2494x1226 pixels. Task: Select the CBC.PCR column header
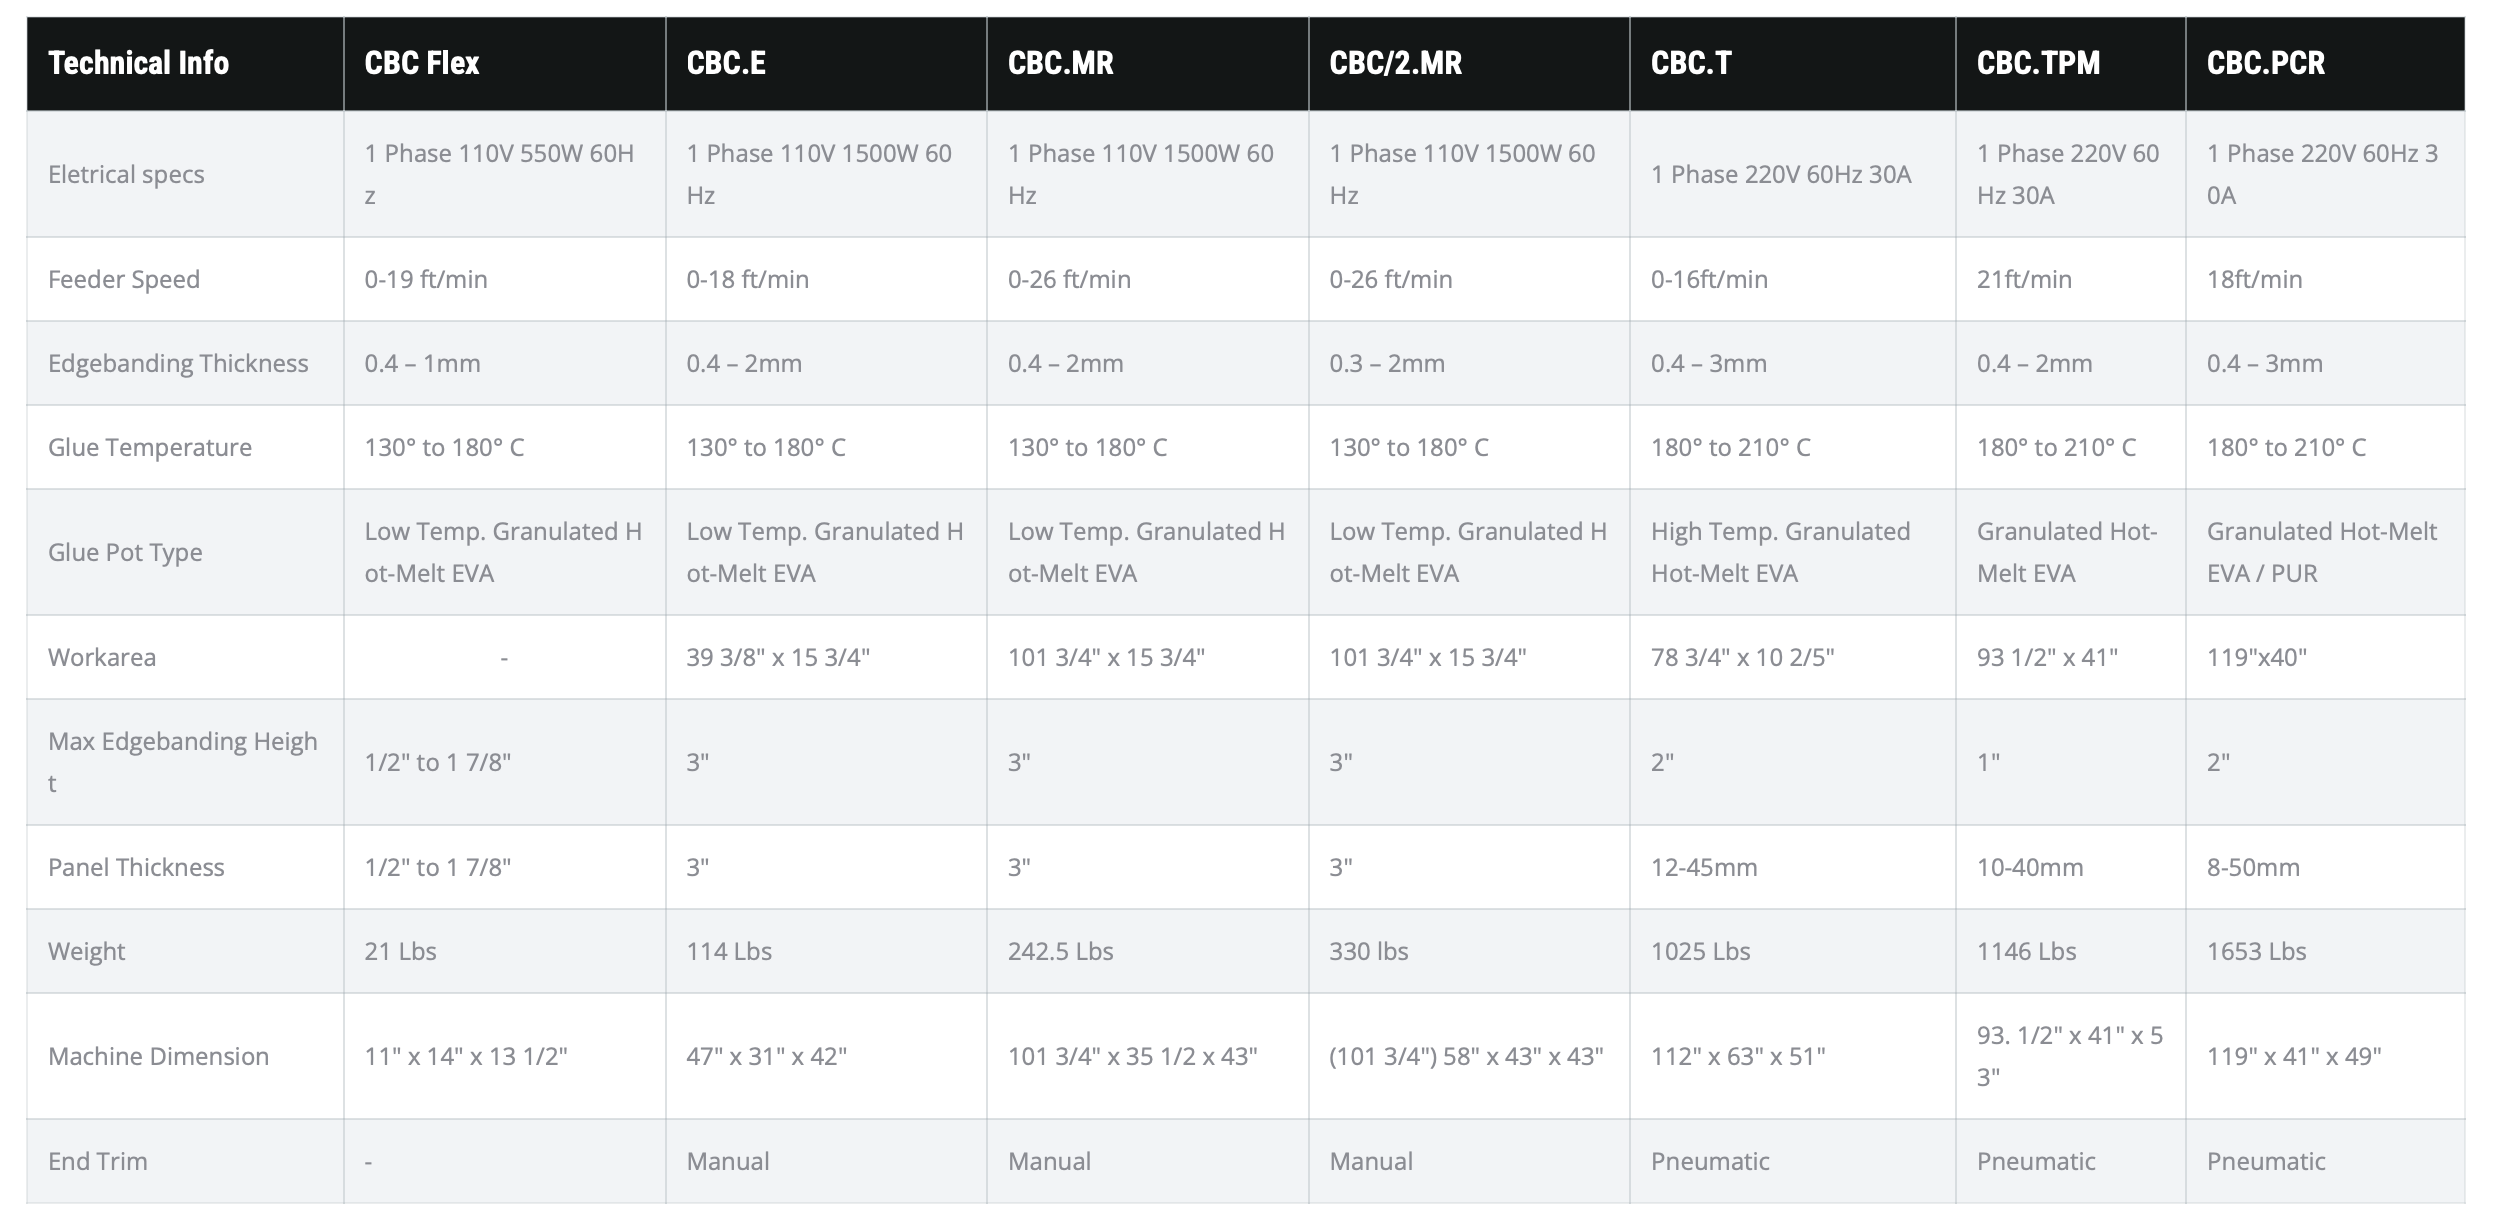pos(2265,63)
